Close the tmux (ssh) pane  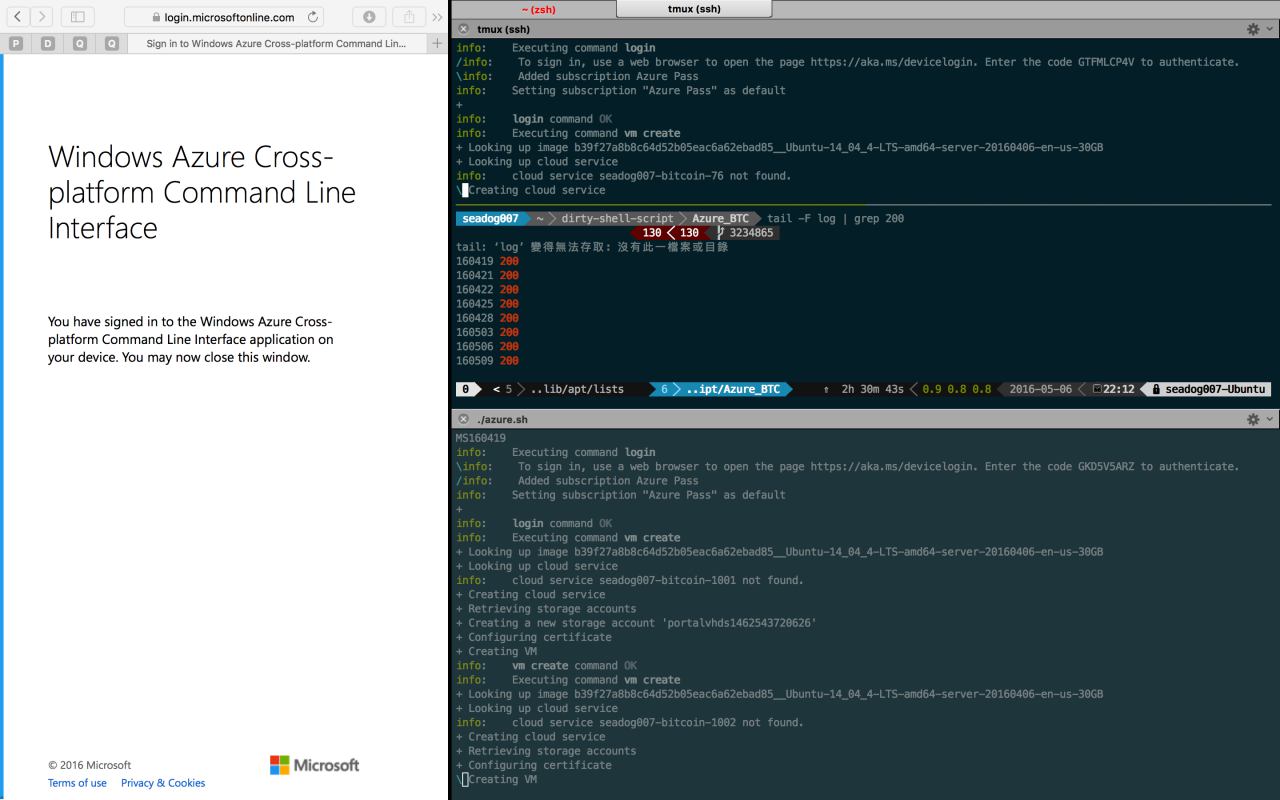click(x=463, y=29)
